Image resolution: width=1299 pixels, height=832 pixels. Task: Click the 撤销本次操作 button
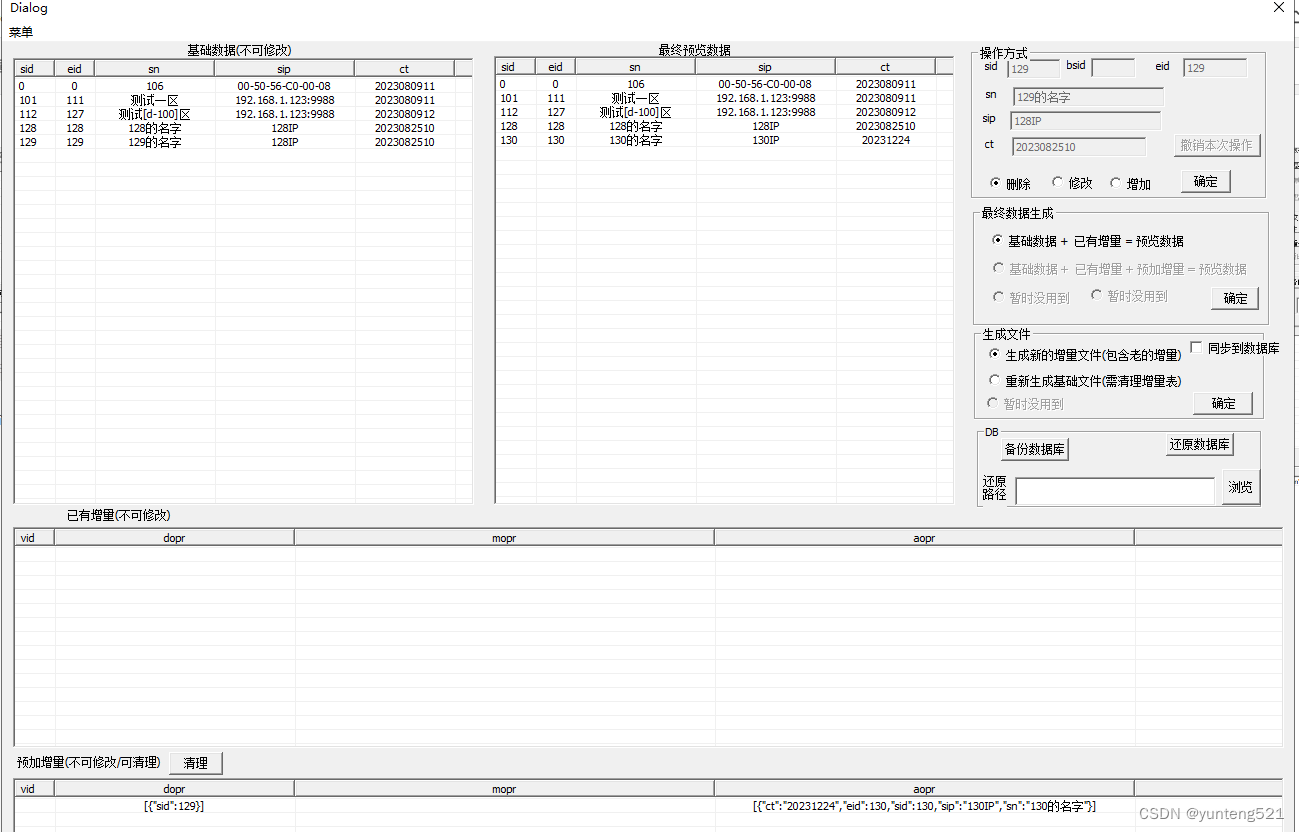1216,145
